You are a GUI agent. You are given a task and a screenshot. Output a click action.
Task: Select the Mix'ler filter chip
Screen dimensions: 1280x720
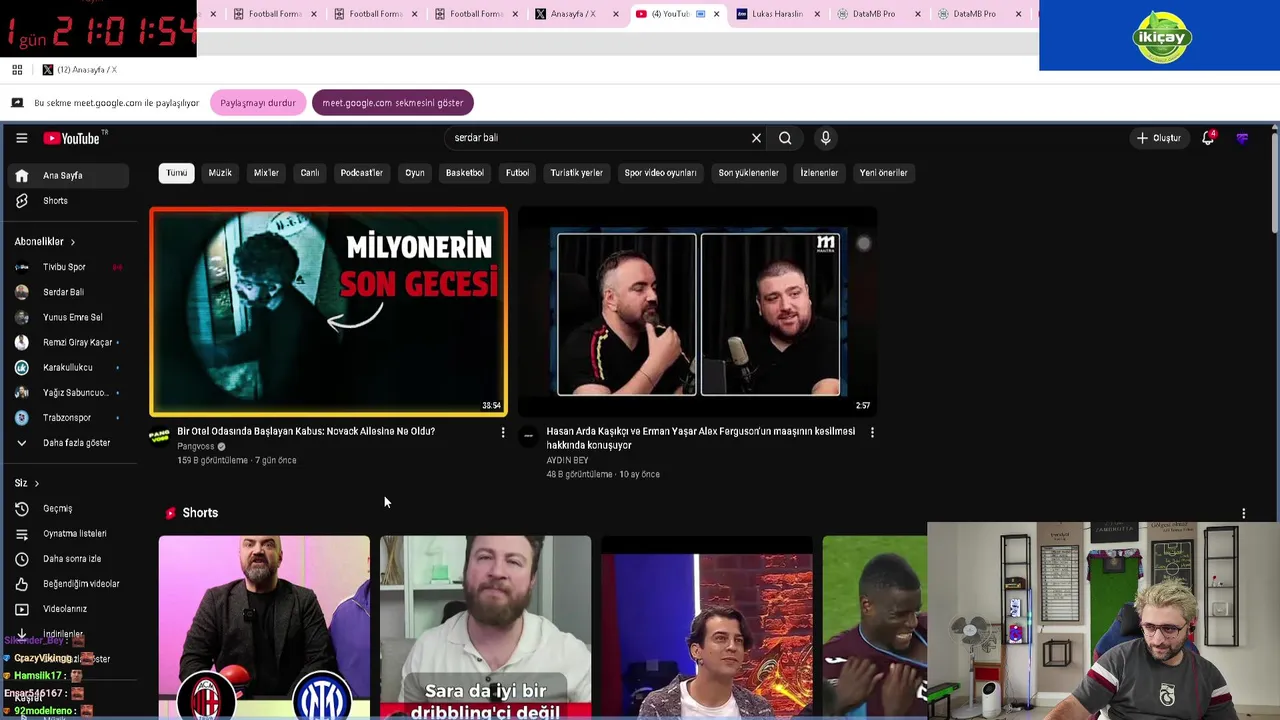click(x=266, y=173)
